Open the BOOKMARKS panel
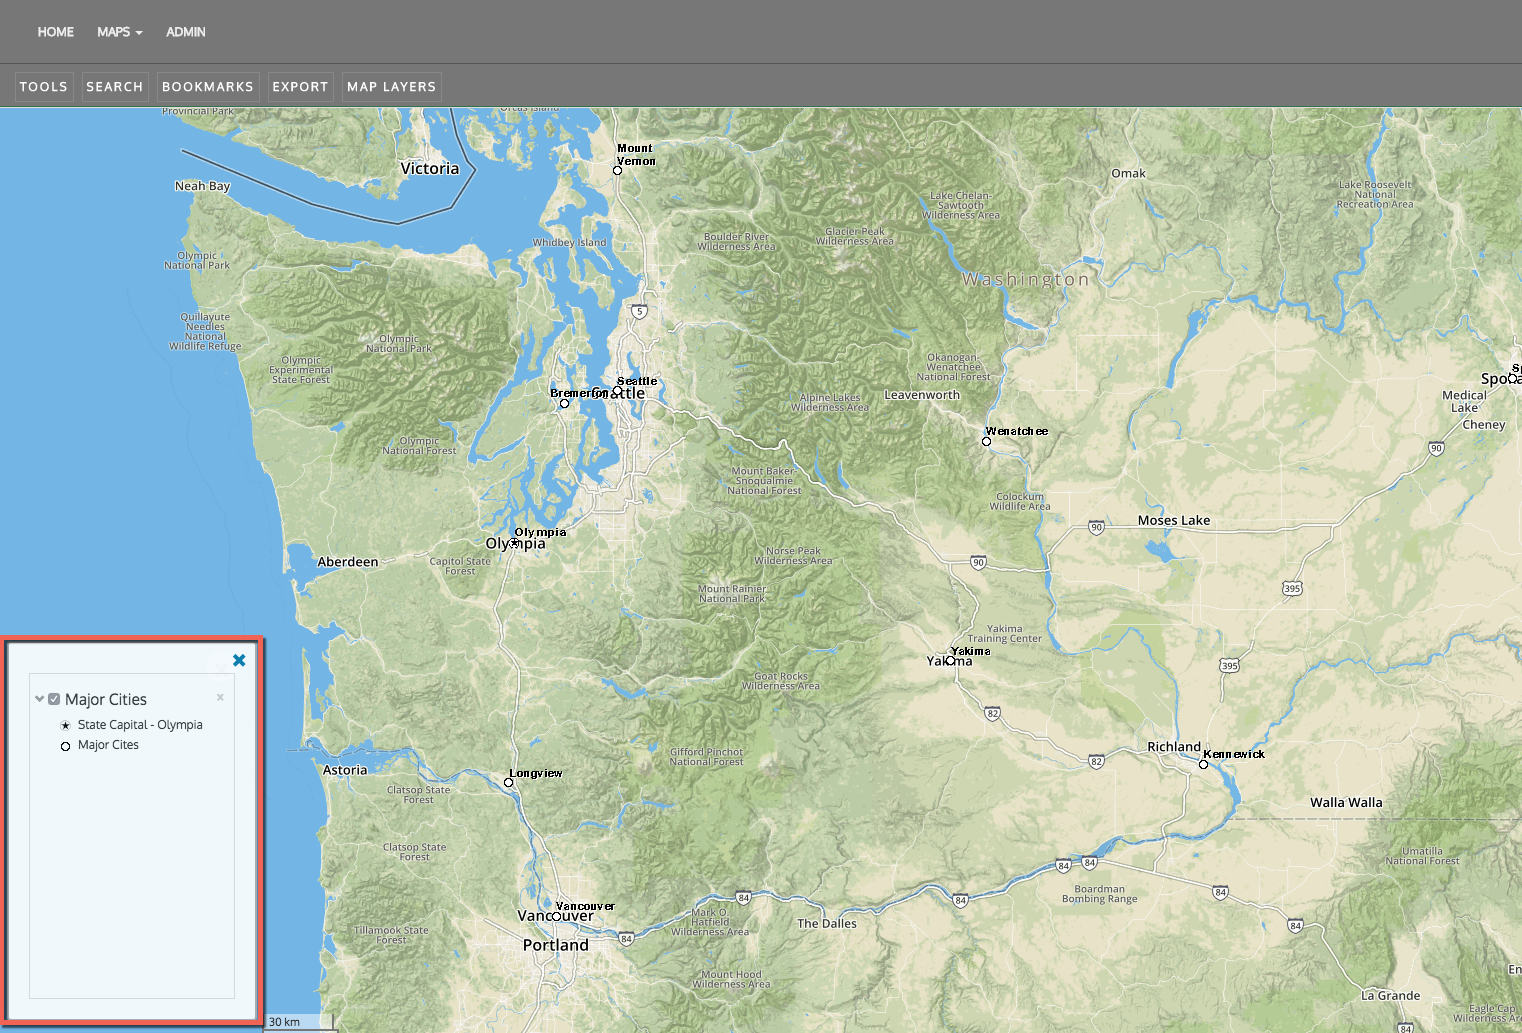1522x1033 pixels. pos(208,87)
